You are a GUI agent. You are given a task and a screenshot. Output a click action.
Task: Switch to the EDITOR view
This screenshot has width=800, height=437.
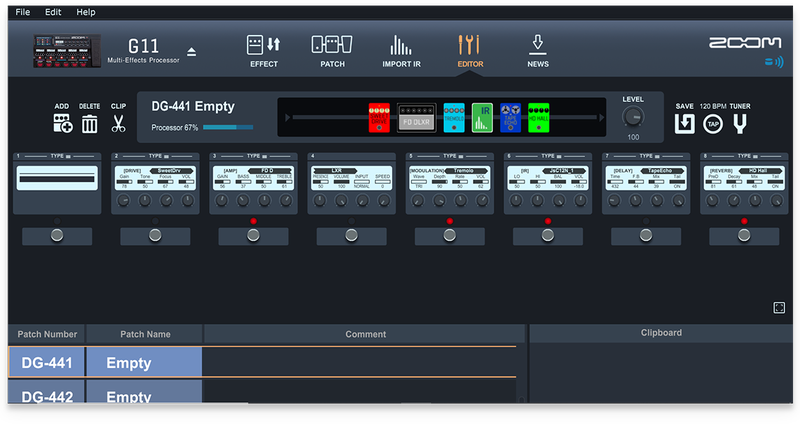click(470, 51)
